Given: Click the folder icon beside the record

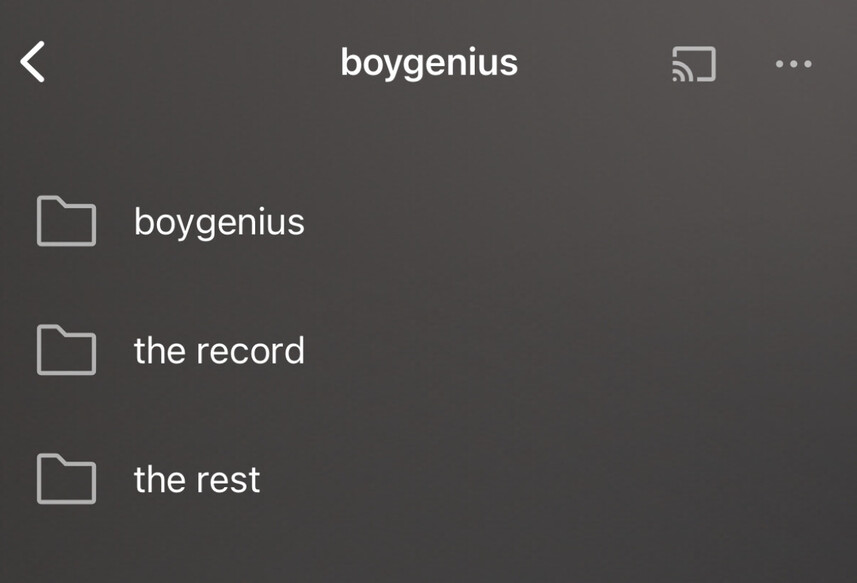Looking at the screenshot, I should [66, 350].
